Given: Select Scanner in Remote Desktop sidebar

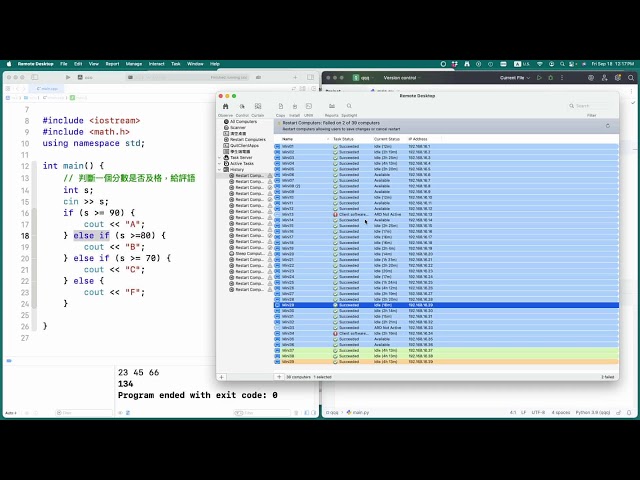Looking at the screenshot, I should pos(238,128).
